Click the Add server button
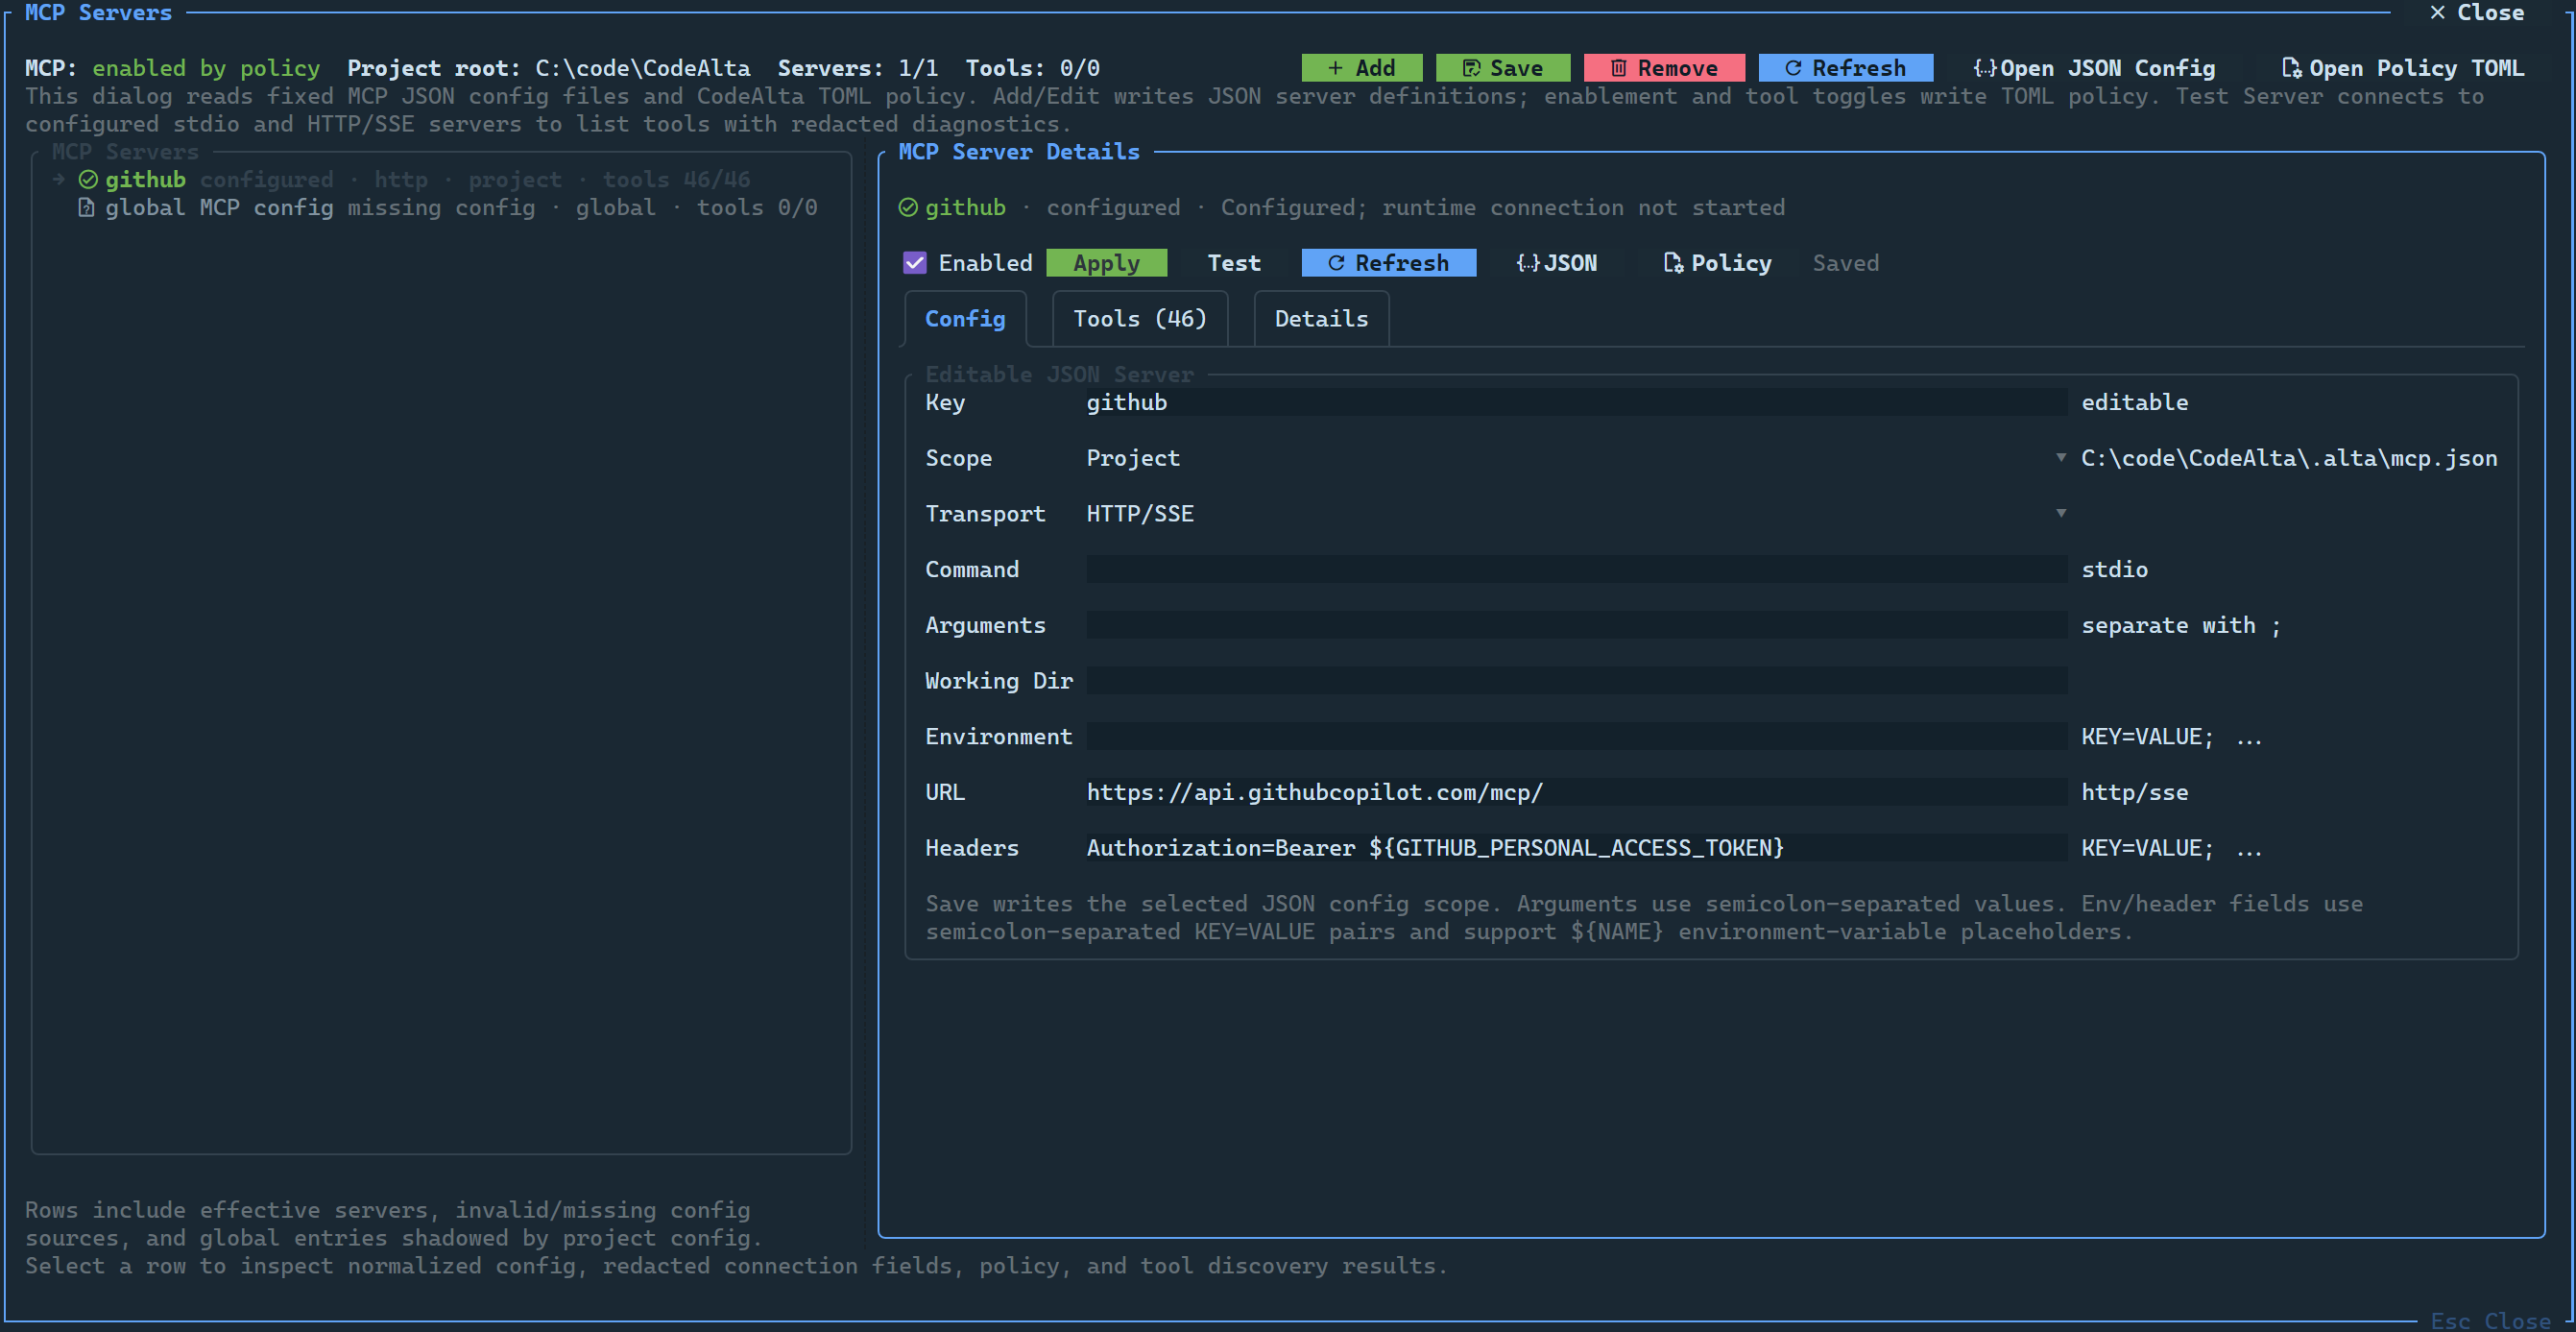 click(x=1361, y=68)
